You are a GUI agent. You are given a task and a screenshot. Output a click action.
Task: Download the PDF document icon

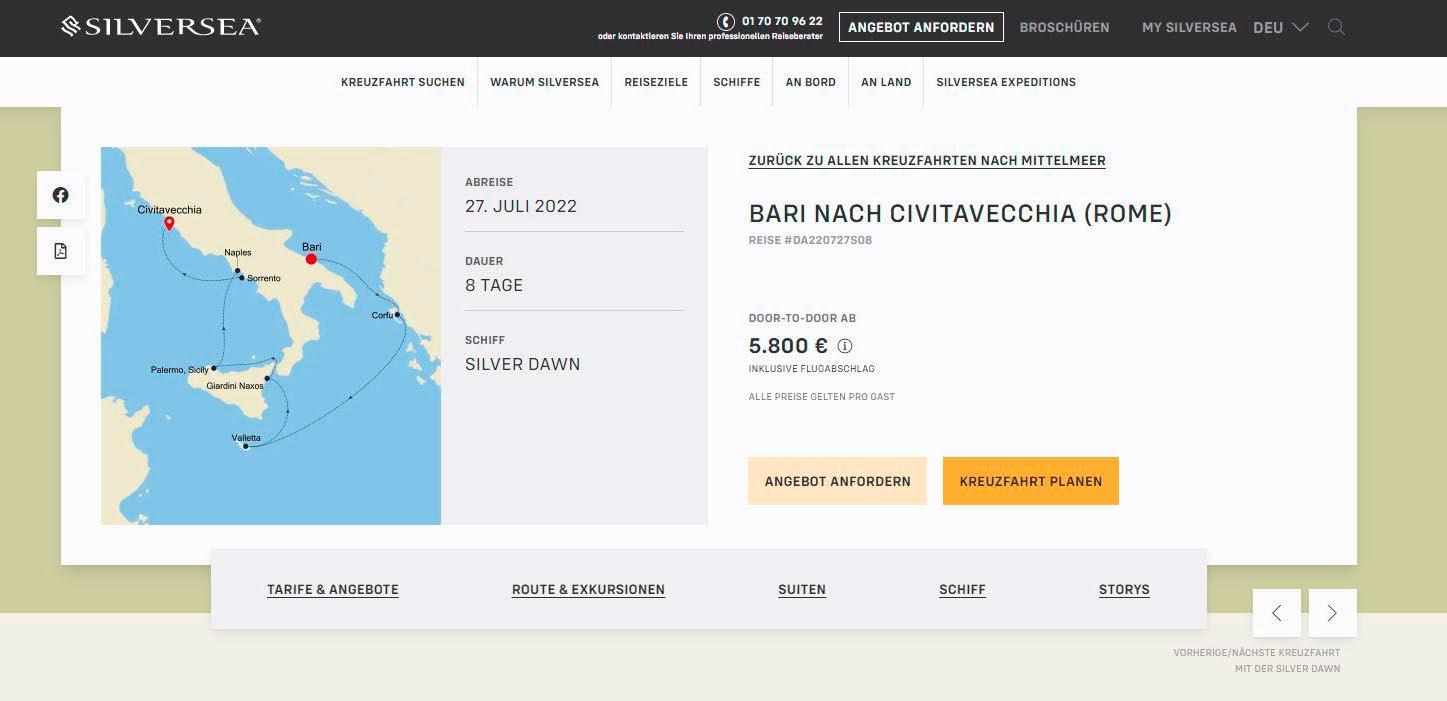coord(61,251)
